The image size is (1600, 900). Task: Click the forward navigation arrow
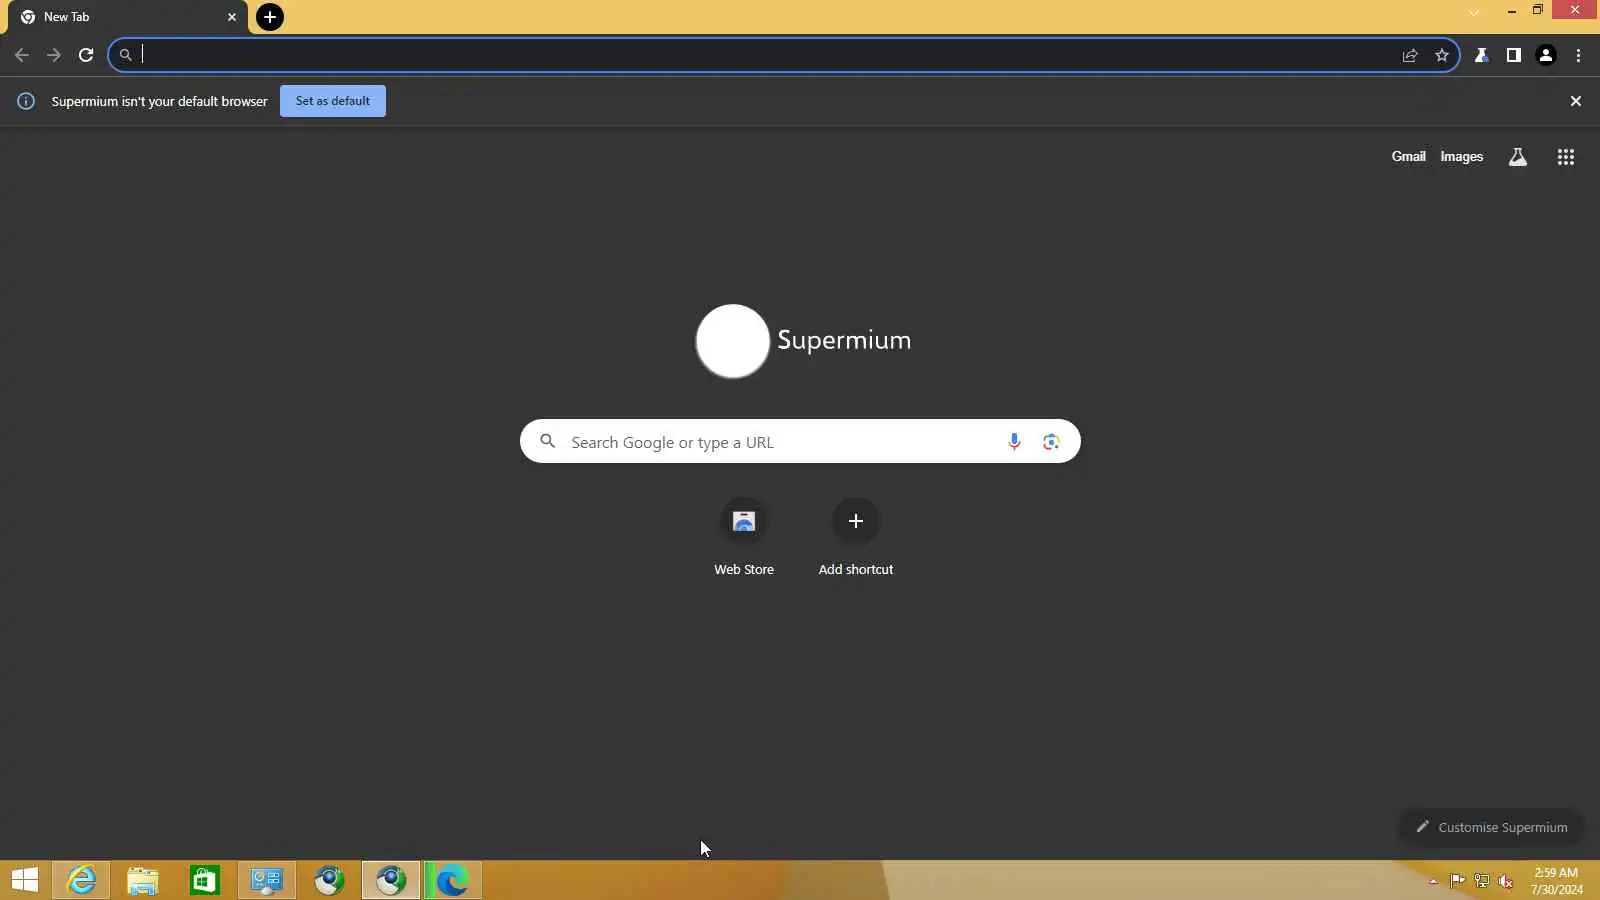[x=54, y=55]
